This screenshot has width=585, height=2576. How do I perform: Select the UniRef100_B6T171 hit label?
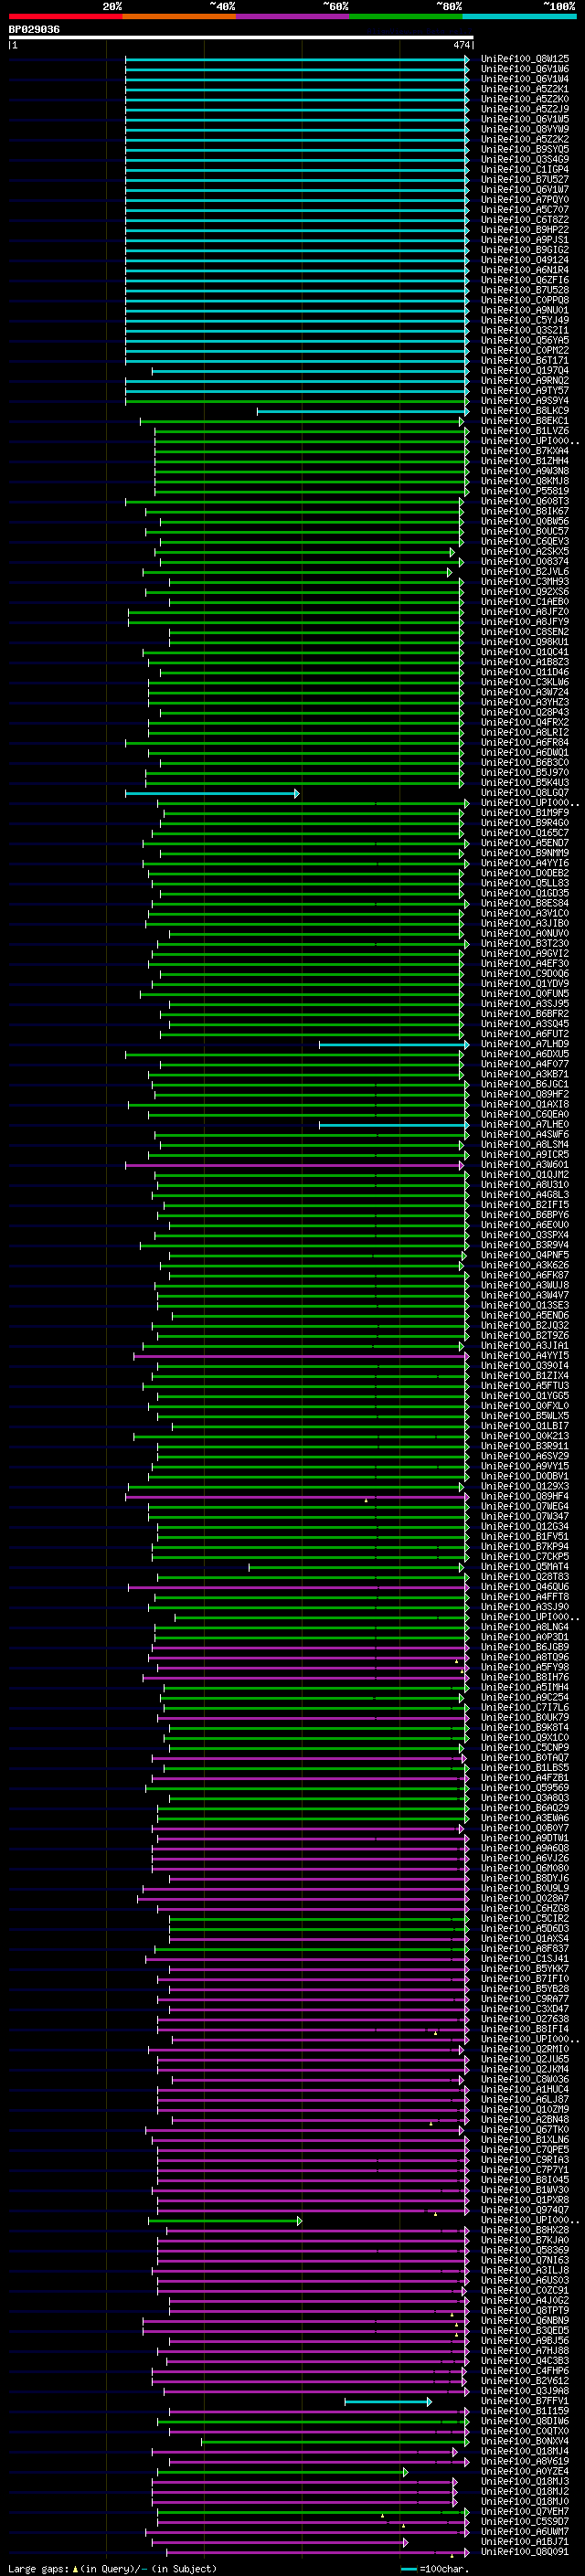(x=525, y=361)
